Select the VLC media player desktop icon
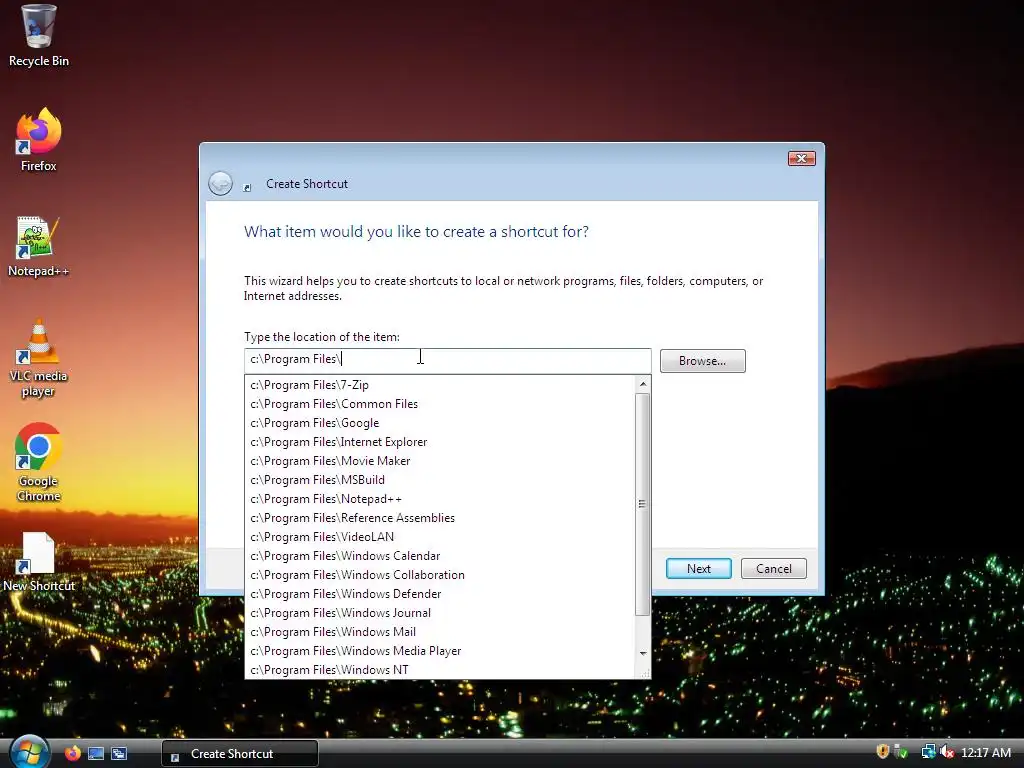1024x768 pixels. tap(39, 358)
